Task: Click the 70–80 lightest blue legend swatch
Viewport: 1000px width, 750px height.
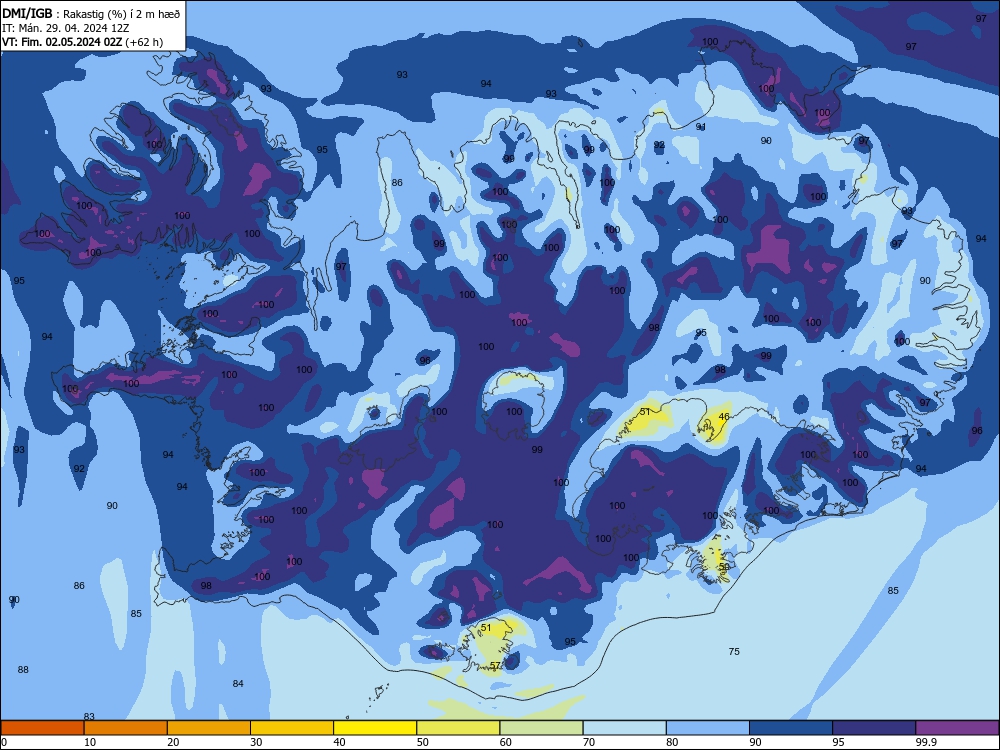Action: [x=625, y=728]
